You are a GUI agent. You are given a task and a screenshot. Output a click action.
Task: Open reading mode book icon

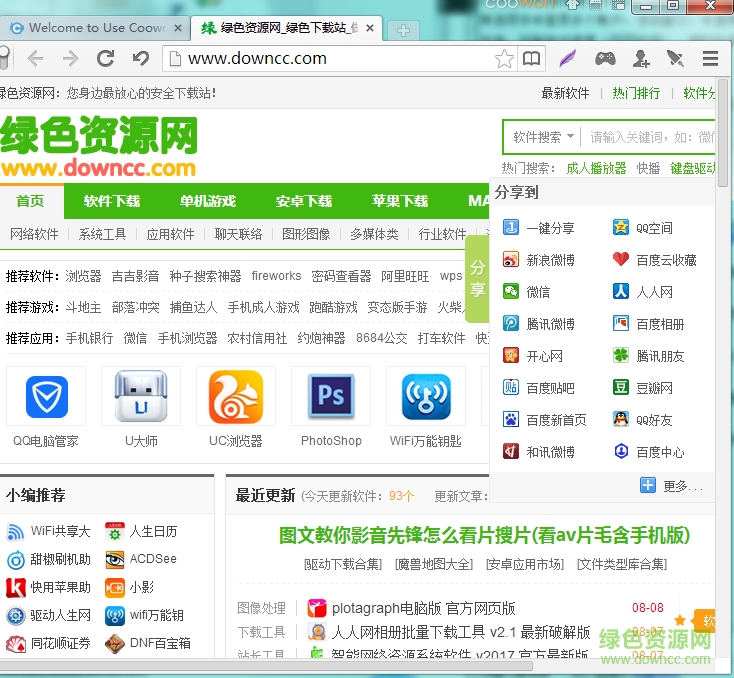tap(531, 58)
